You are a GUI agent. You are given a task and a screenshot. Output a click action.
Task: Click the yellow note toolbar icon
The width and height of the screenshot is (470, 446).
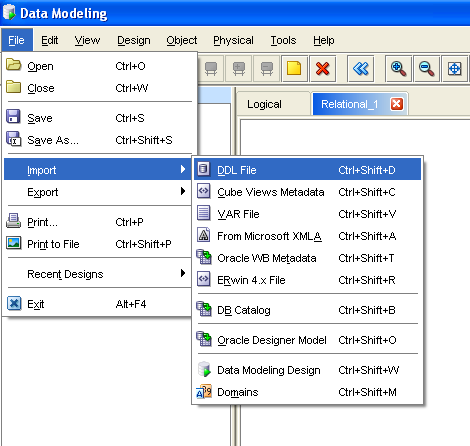click(294, 69)
